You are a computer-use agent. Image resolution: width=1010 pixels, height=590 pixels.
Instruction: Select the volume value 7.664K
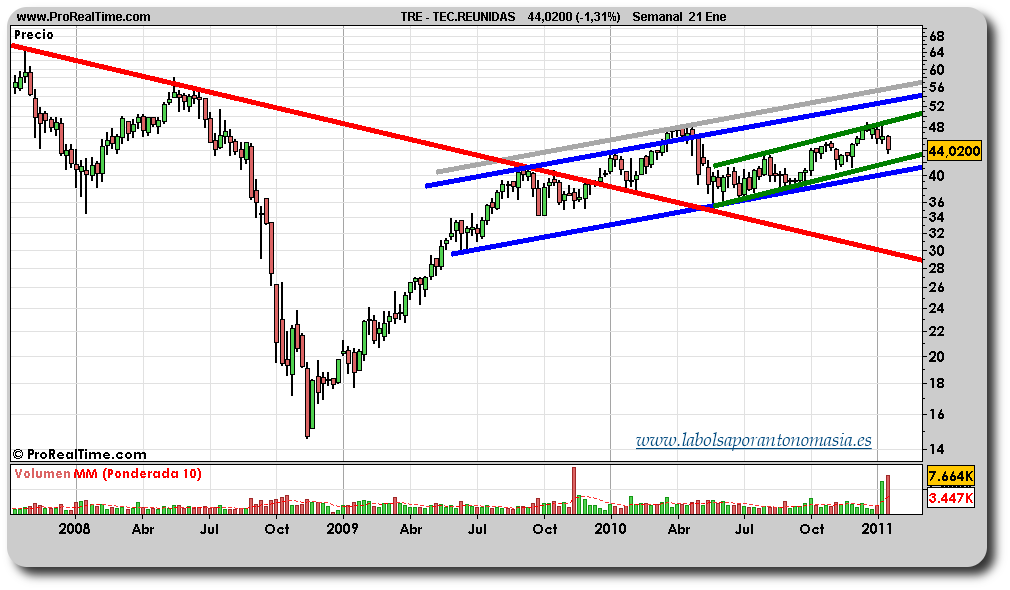point(951,476)
